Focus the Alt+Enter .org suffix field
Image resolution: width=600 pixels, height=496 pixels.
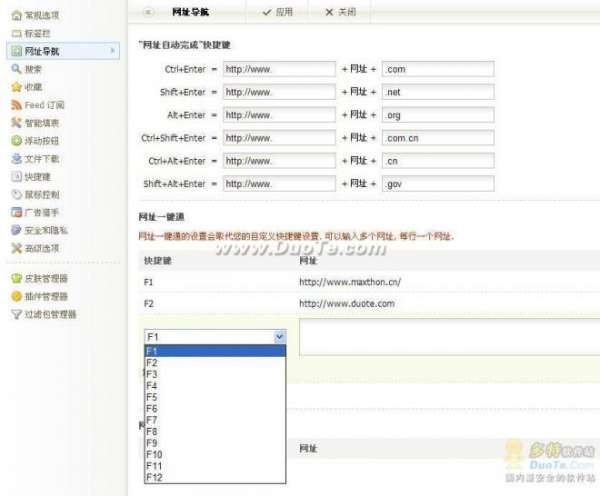tap(438, 115)
